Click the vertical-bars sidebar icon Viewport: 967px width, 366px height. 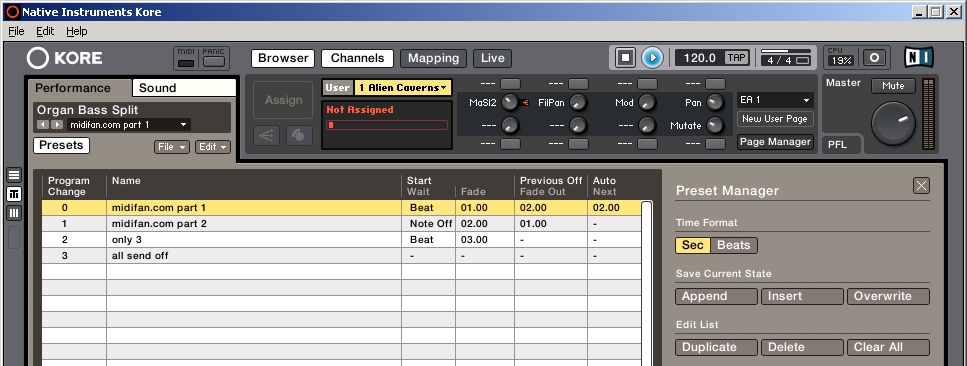14,214
